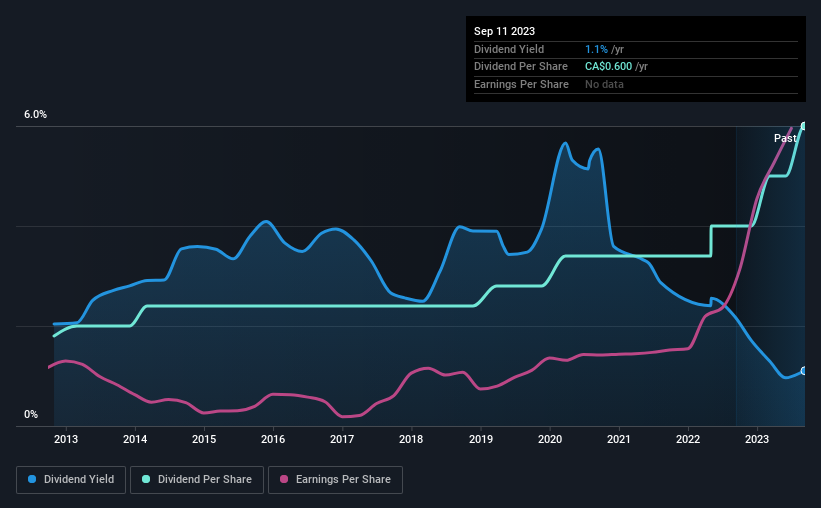Click the 0% y-axis label
Screen dimensions: 821x508
[31, 414]
